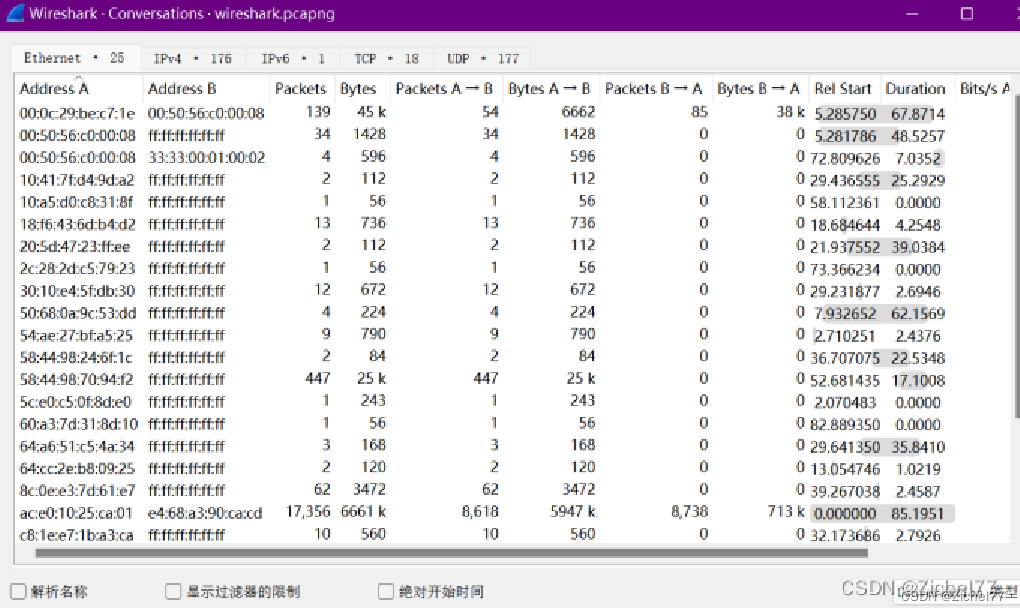Switch to the UDP conversations tab
Image resolution: width=1020 pixels, height=611 pixels.
pos(483,59)
